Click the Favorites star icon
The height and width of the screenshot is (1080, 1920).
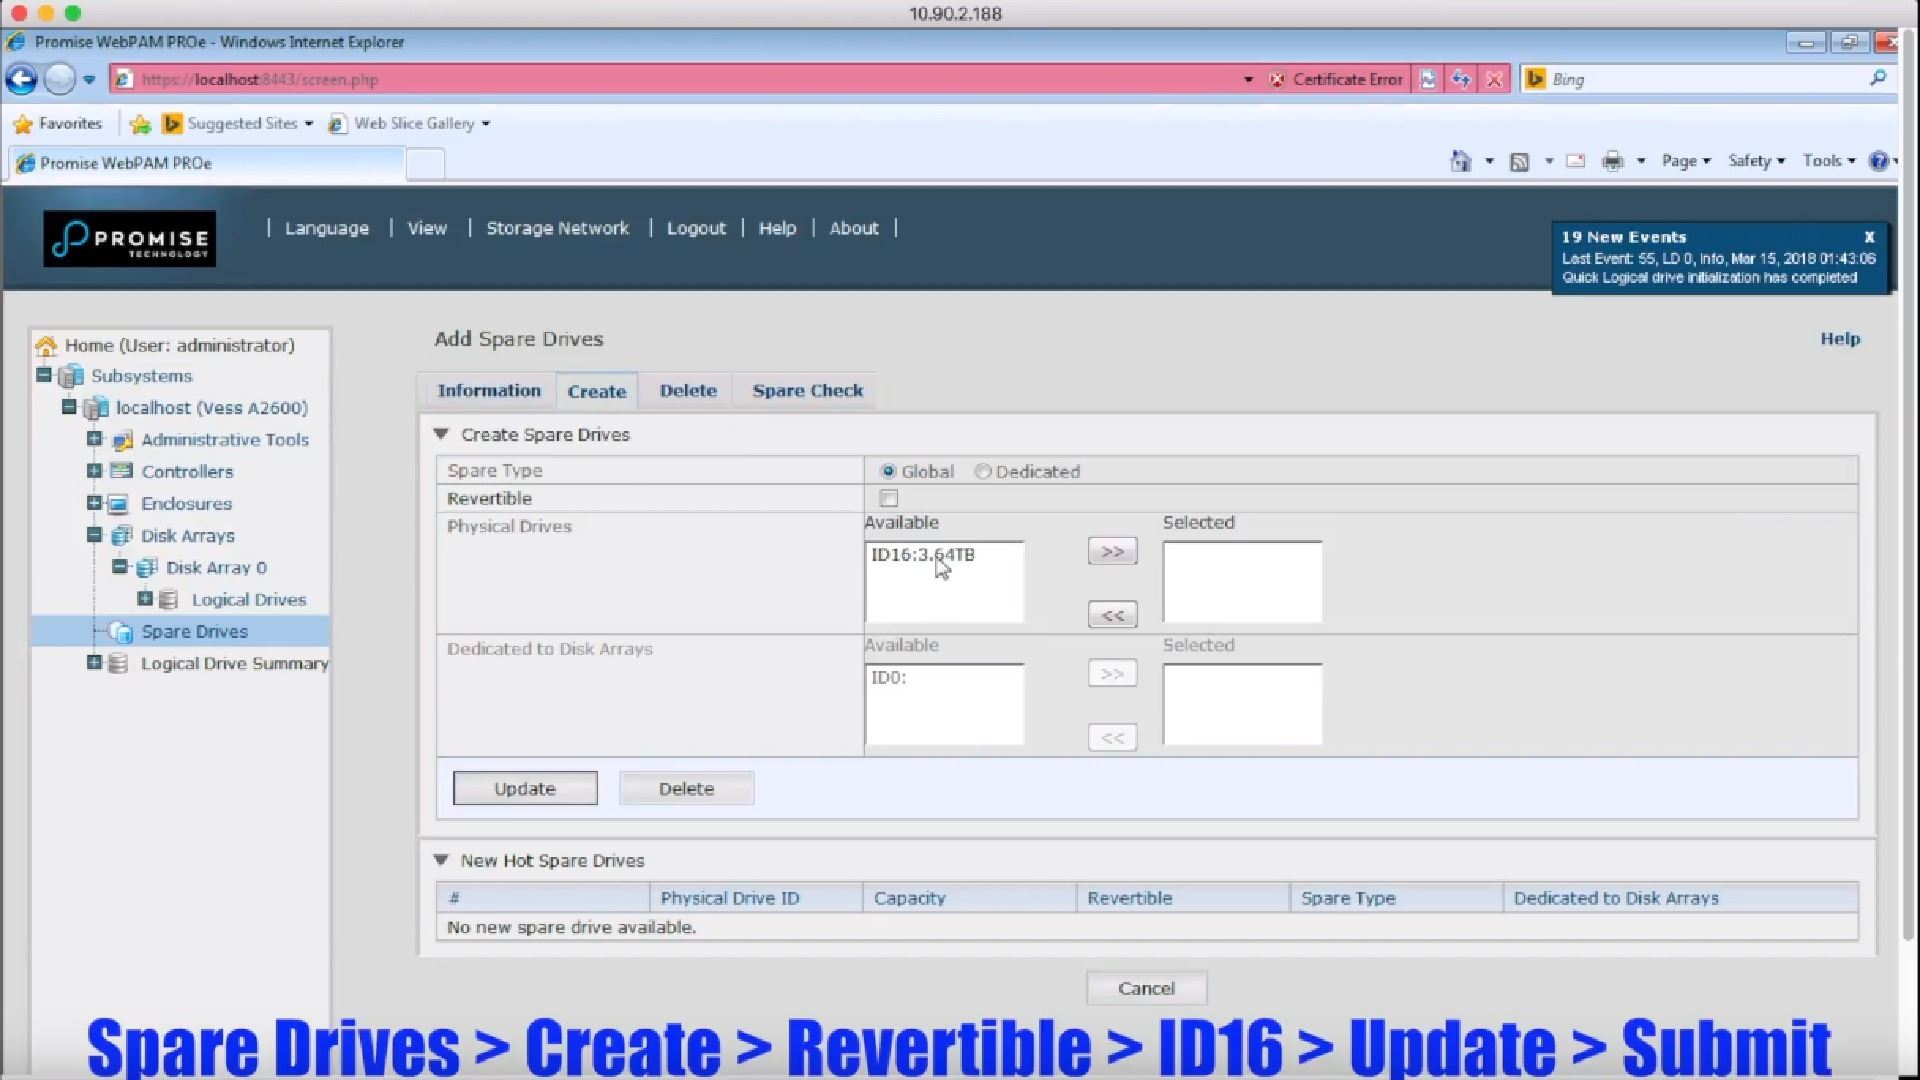23,124
